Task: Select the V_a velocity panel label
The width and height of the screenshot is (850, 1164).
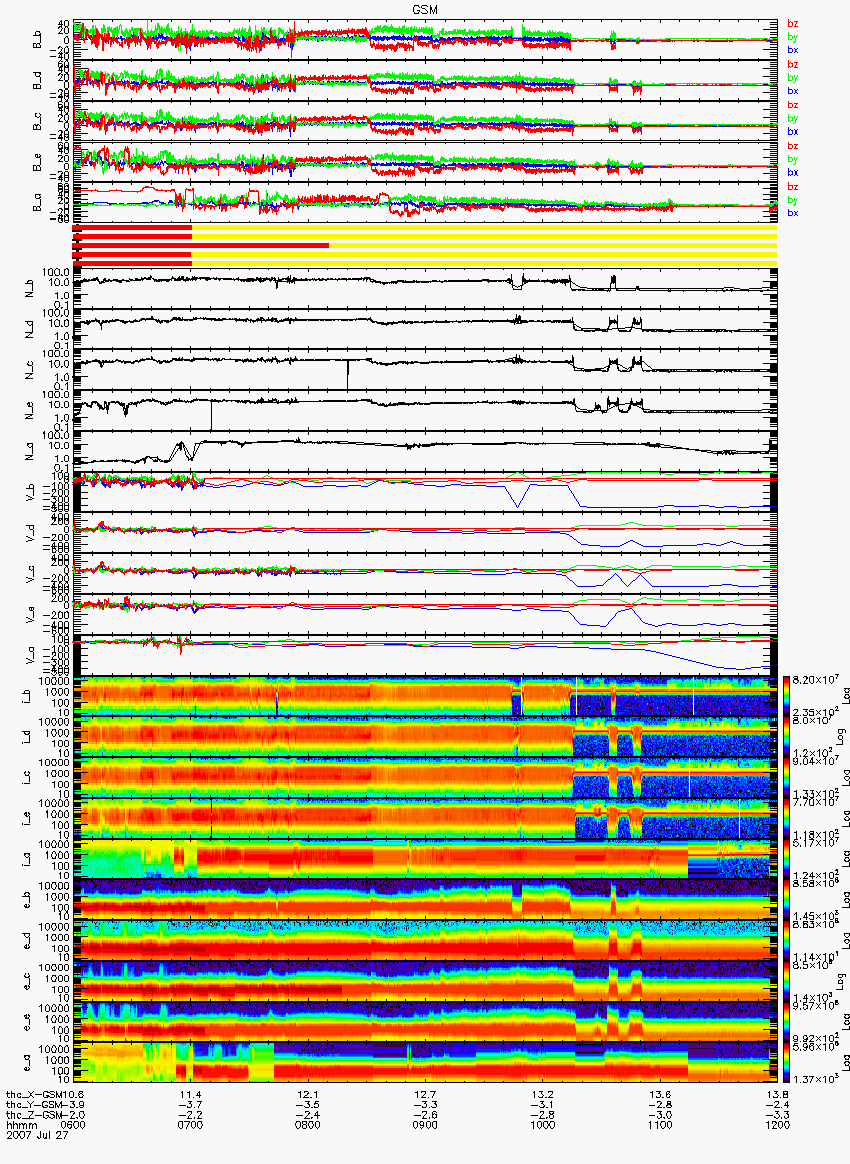Action: click(x=30, y=653)
